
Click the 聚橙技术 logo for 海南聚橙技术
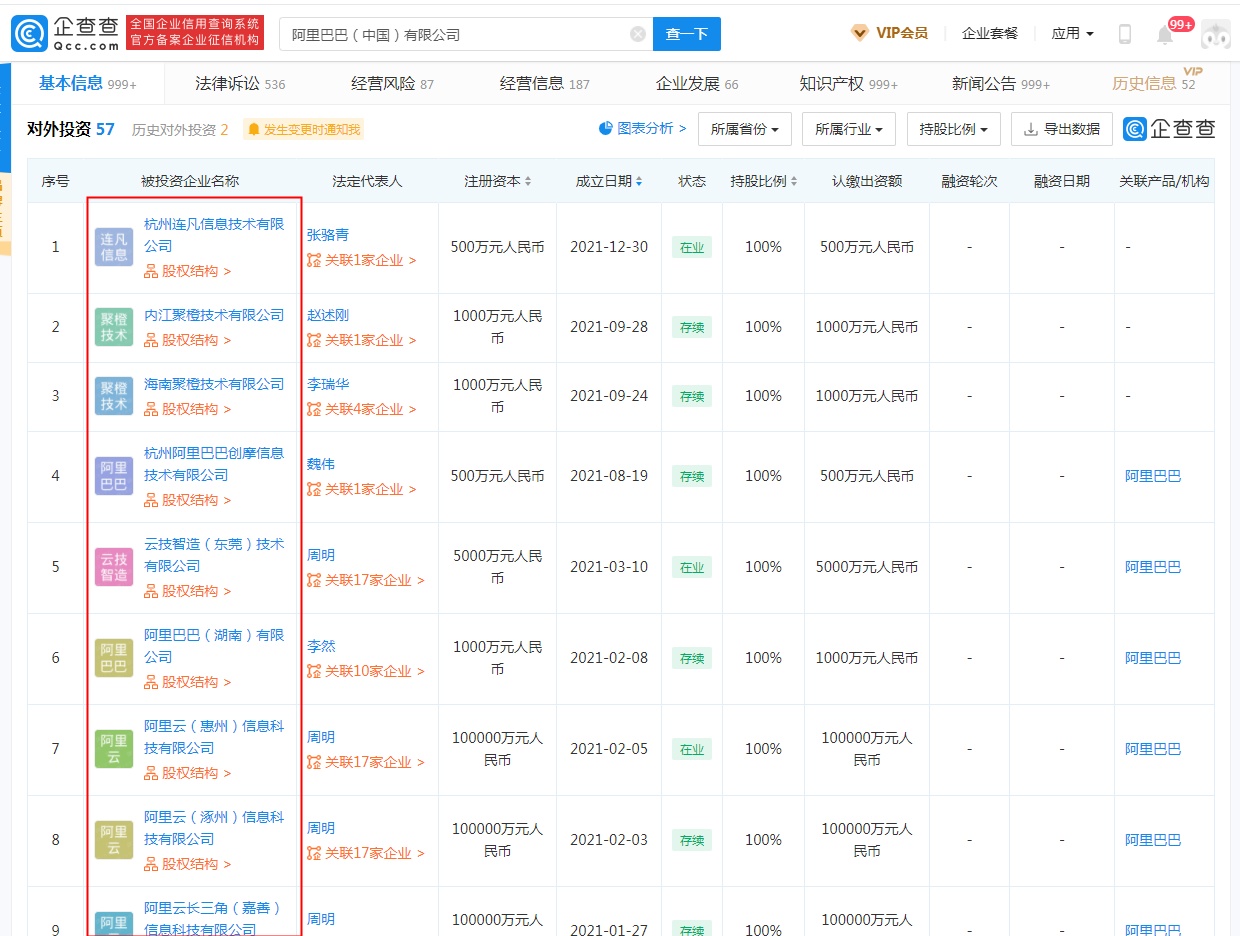114,396
